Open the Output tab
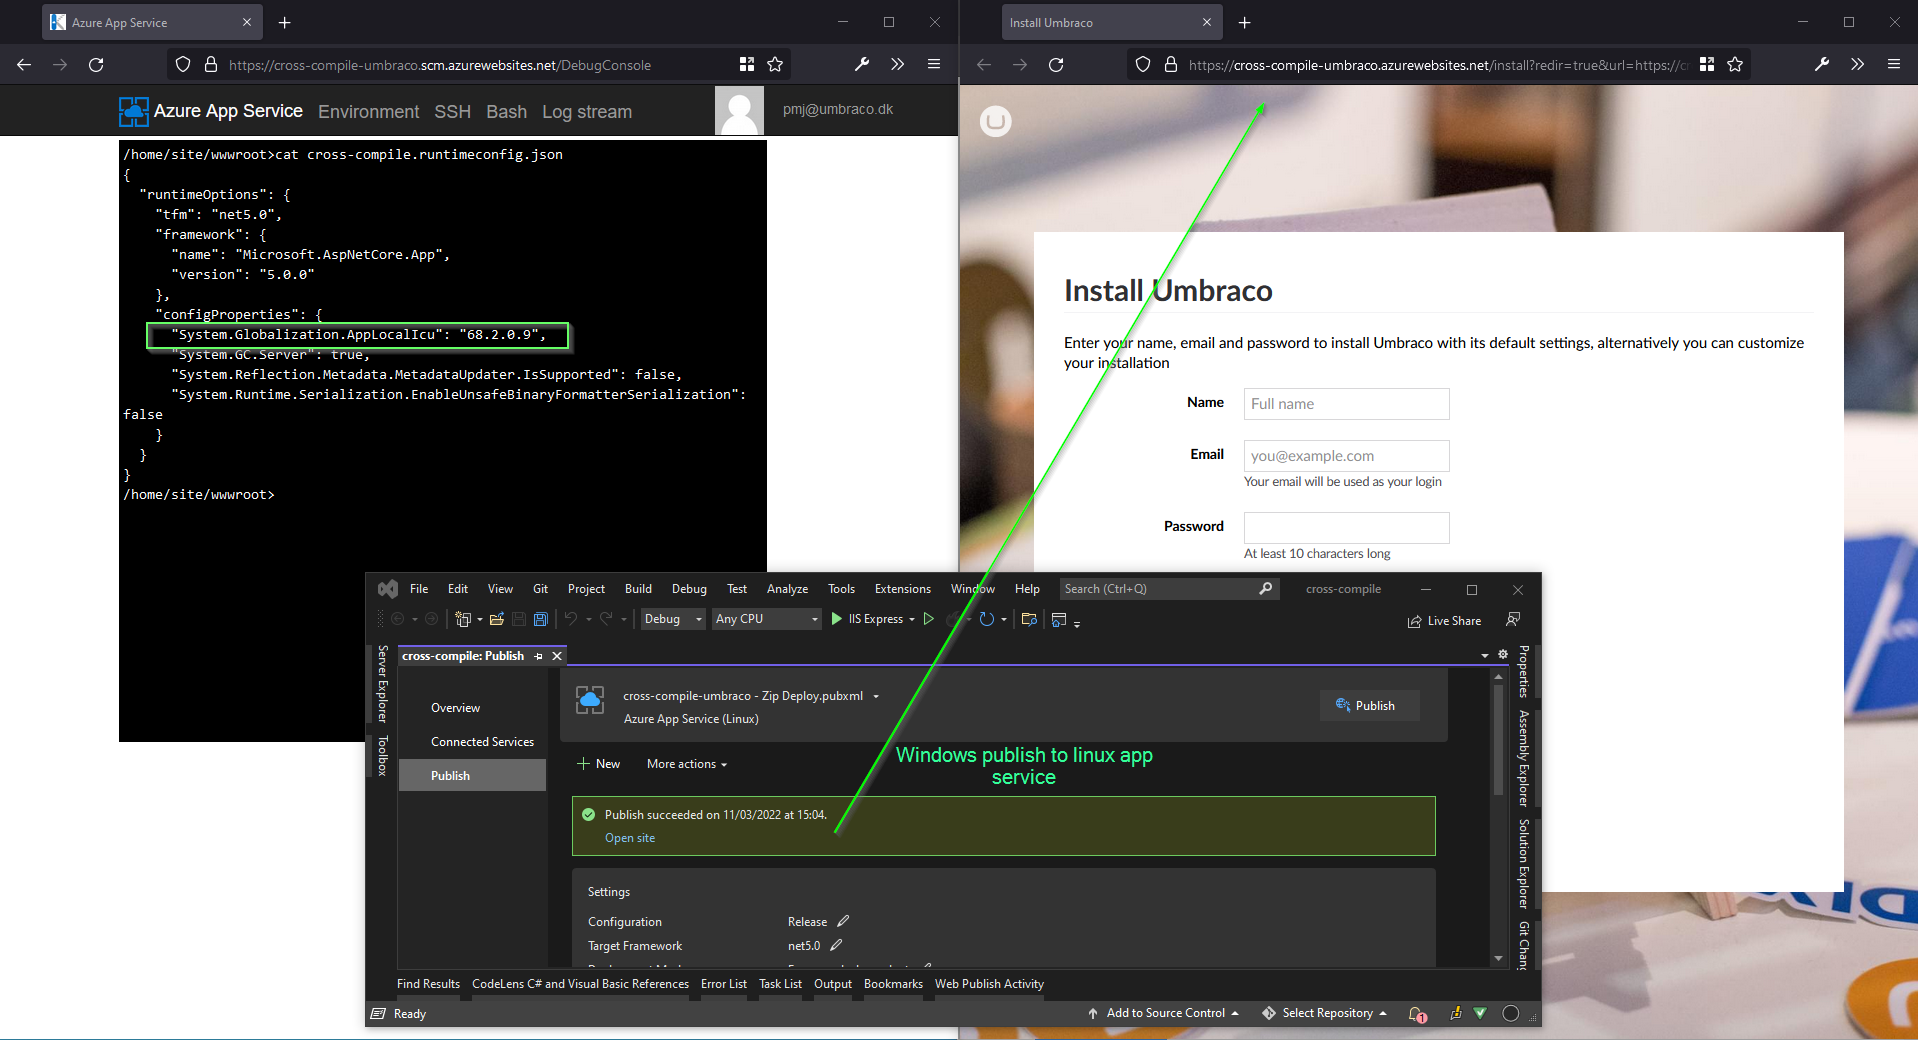1918x1040 pixels. pyautogui.click(x=833, y=984)
